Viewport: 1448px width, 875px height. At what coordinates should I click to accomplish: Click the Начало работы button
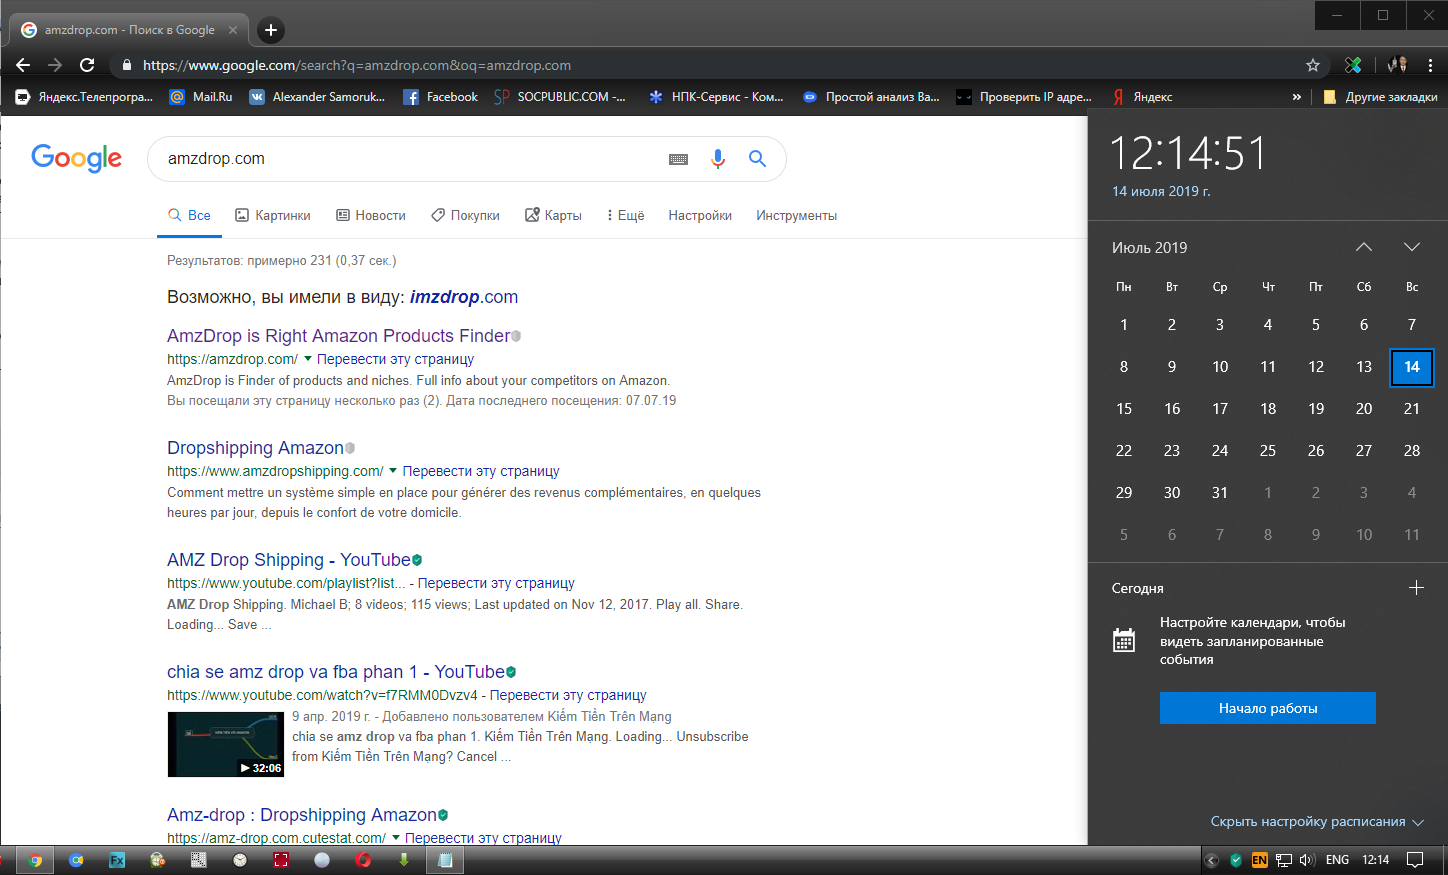(1268, 708)
